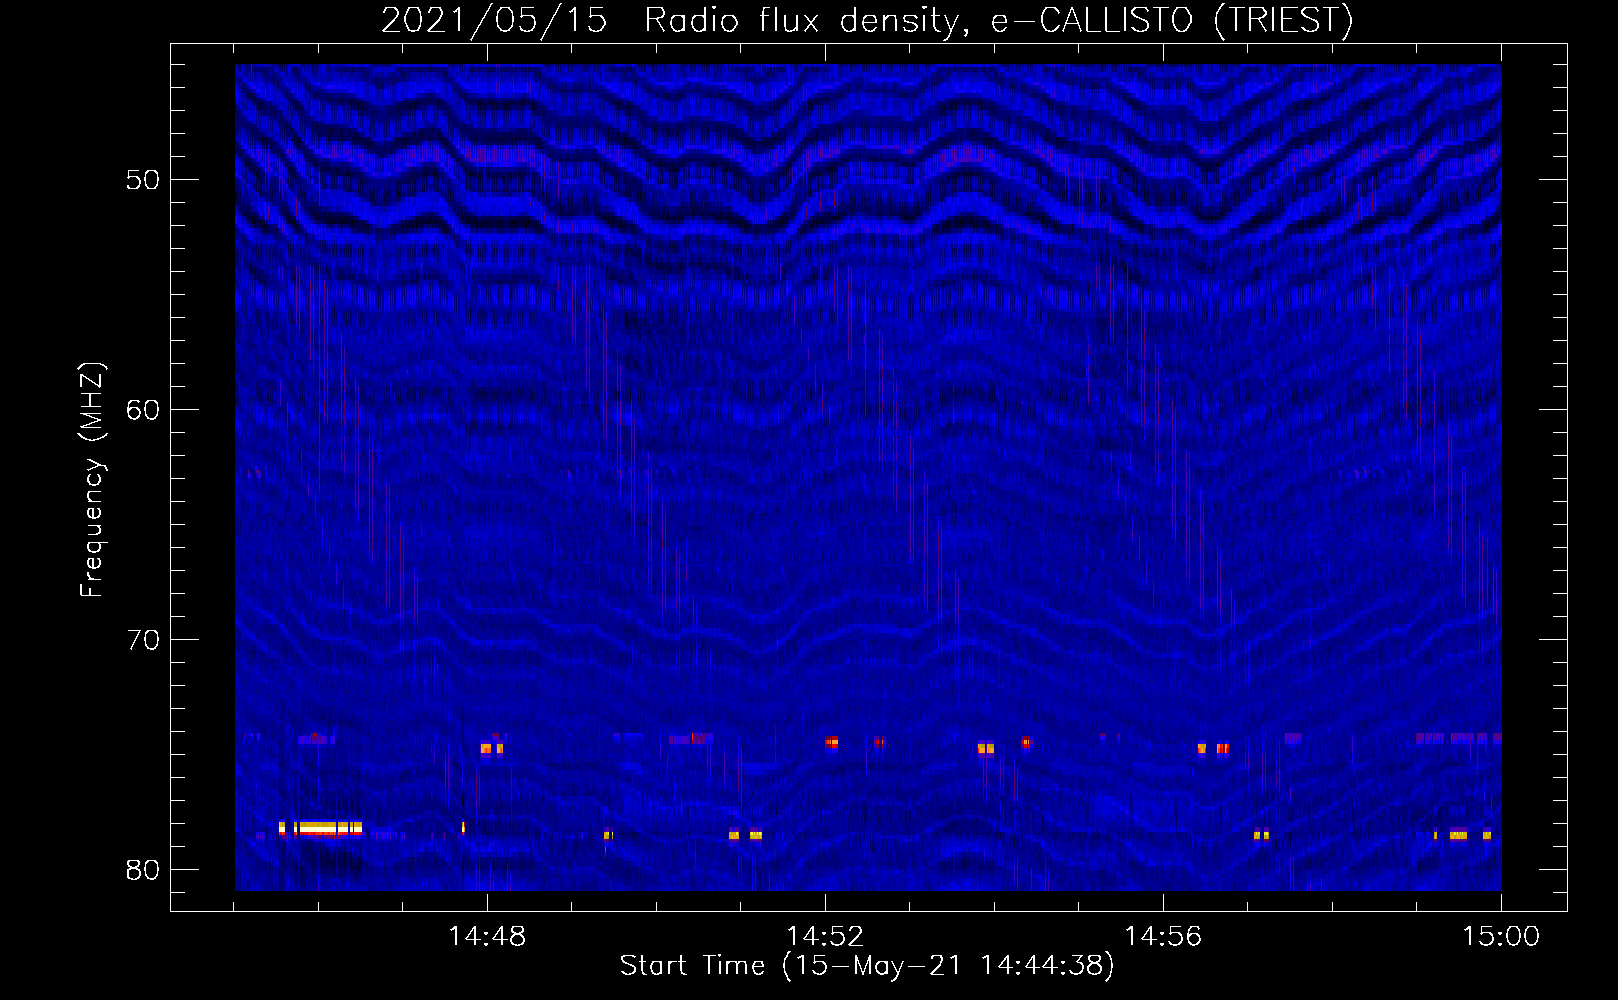Viewport: 1618px width, 1000px height.
Task: Click the plot title '2021/05/15 Radio flux density, e-CALLISTO (TRIEST)'
Action: tap(867, 20)
